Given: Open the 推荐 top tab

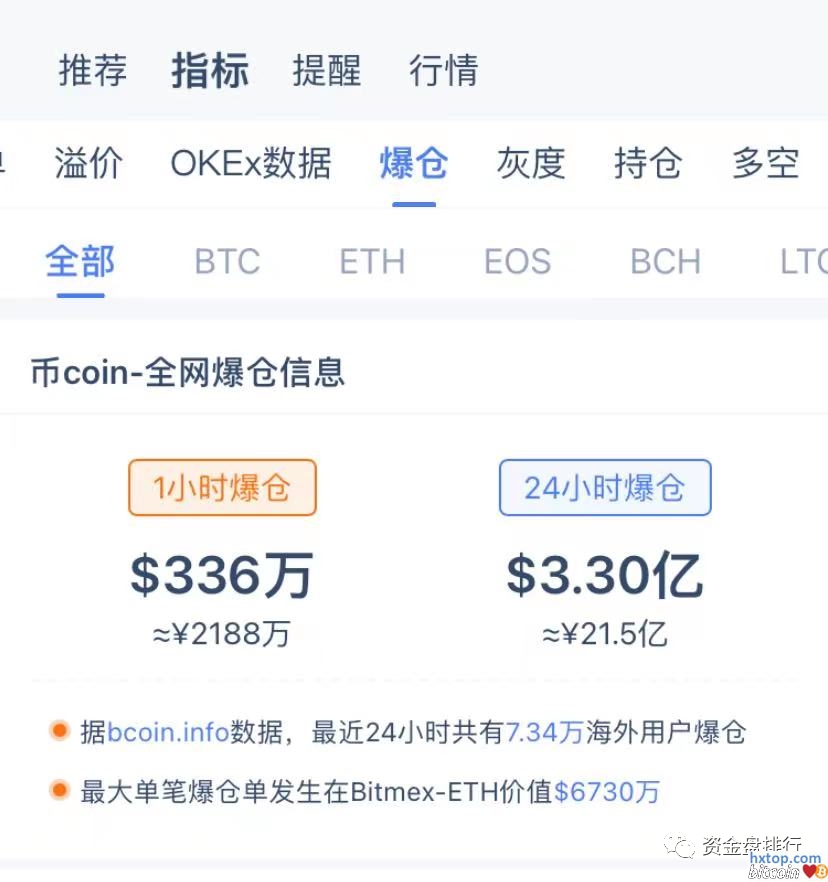Looking at the screenshot, I should (93, 71).
